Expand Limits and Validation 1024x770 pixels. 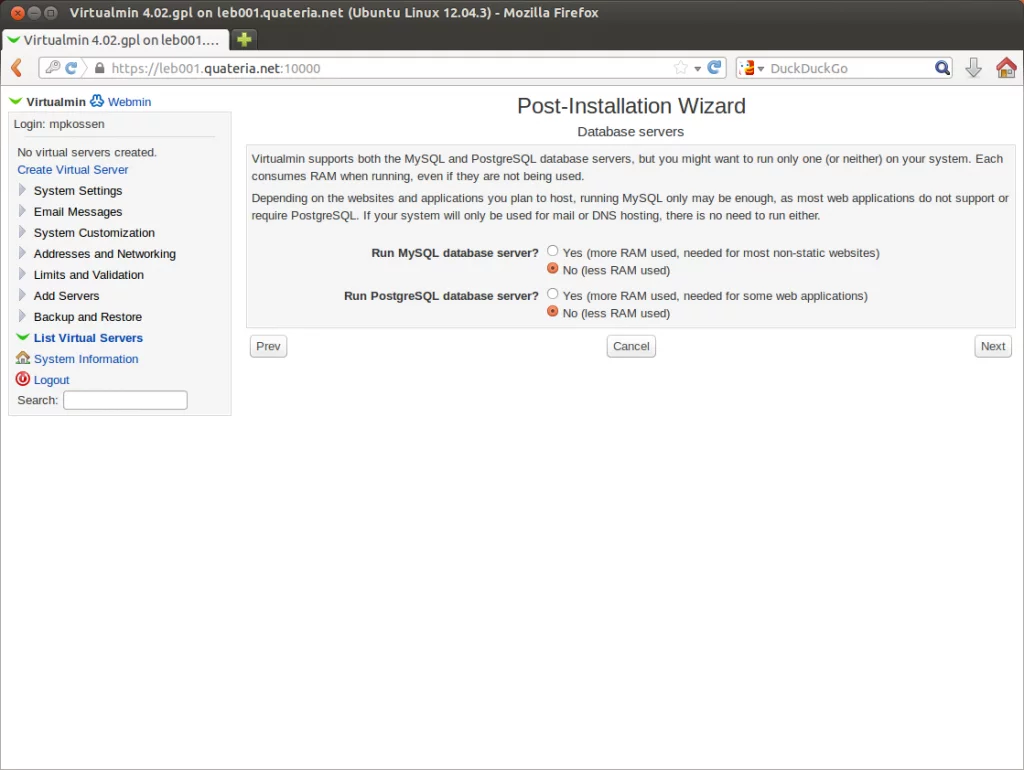[89, 274]
